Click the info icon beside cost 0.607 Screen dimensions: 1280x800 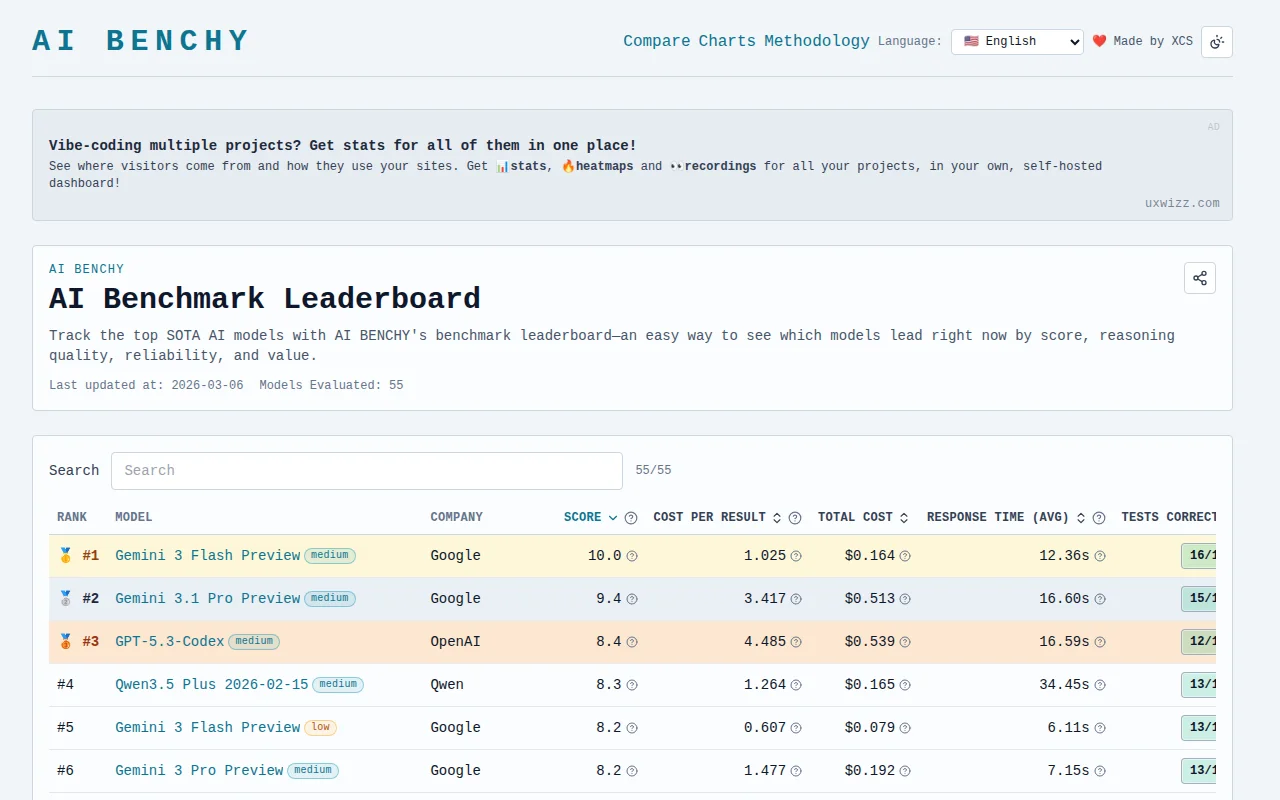click(796, 728)
